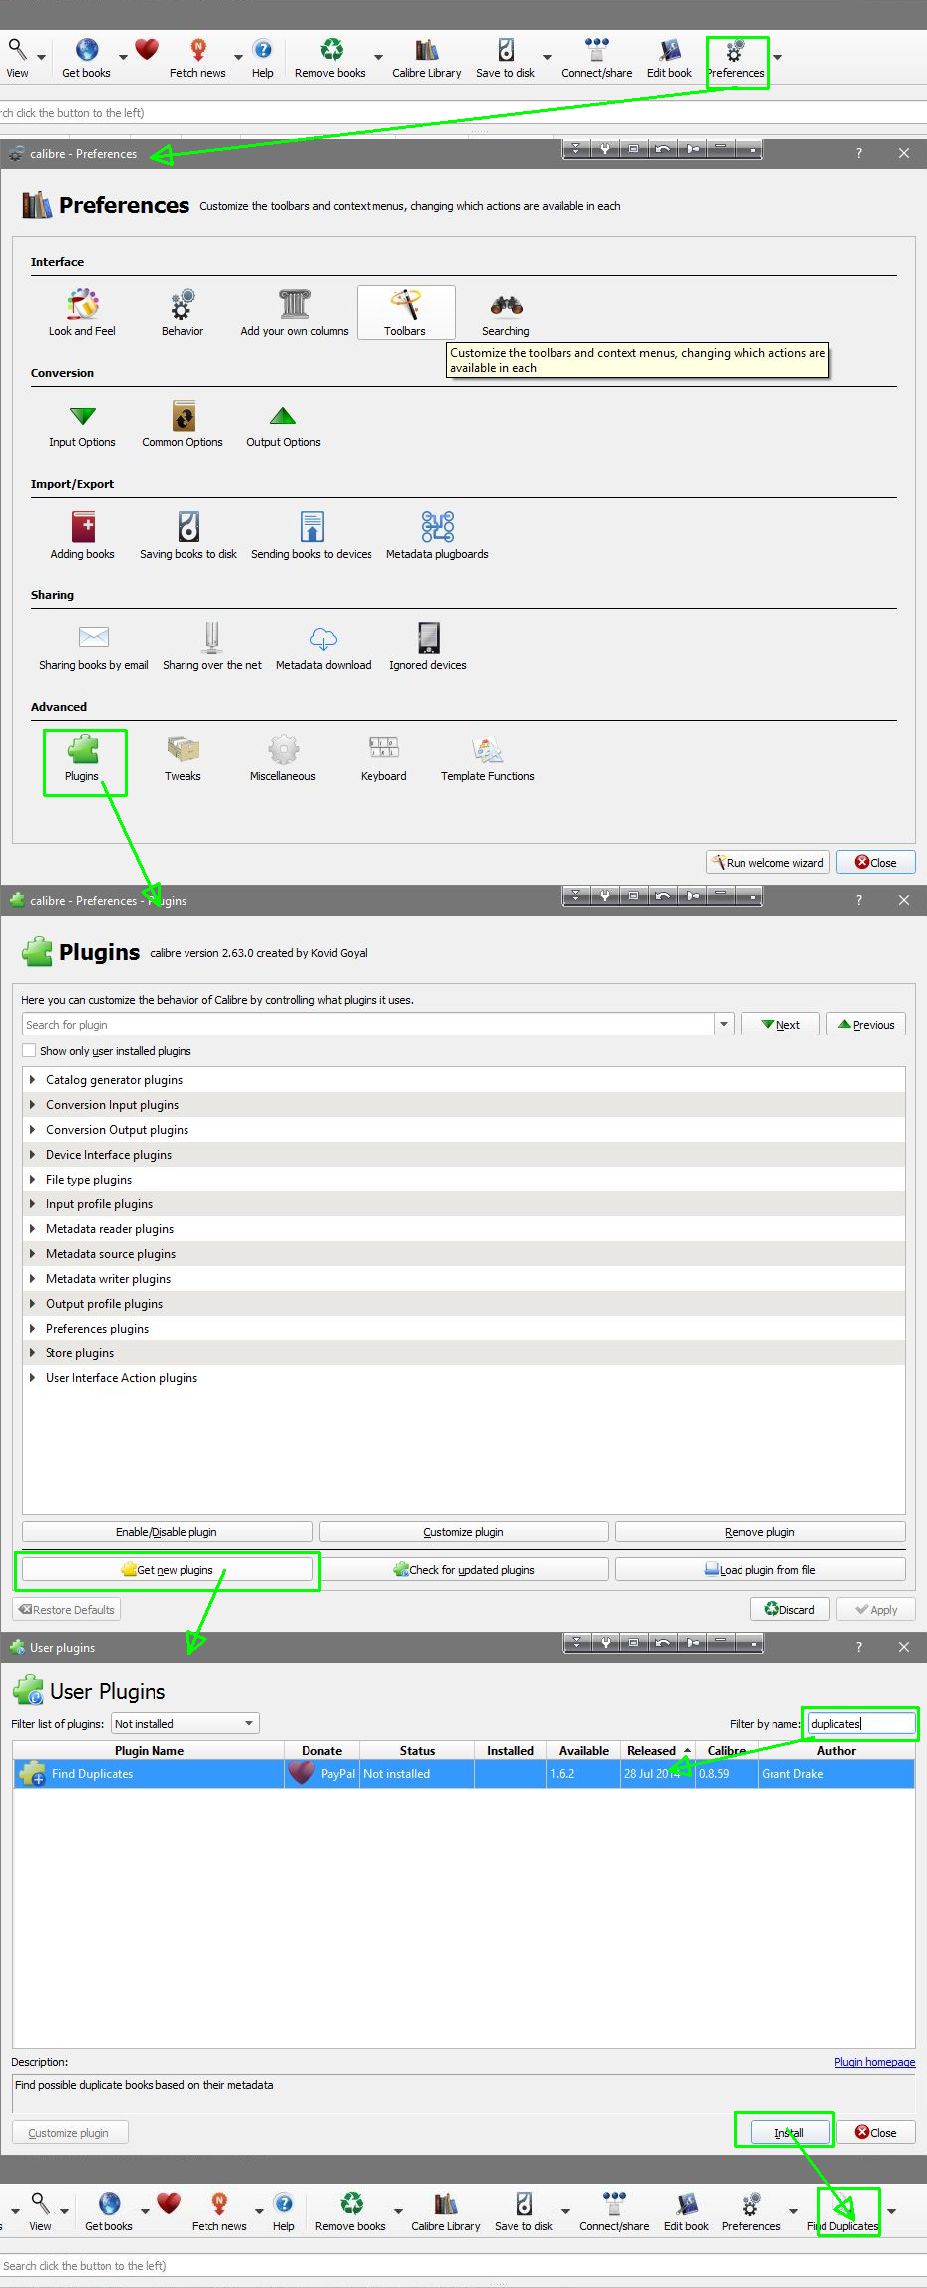This screenshot has width=927, height=2288.
Task: Expand User Interface Action plugins
Action: [x=33, y=1378]
